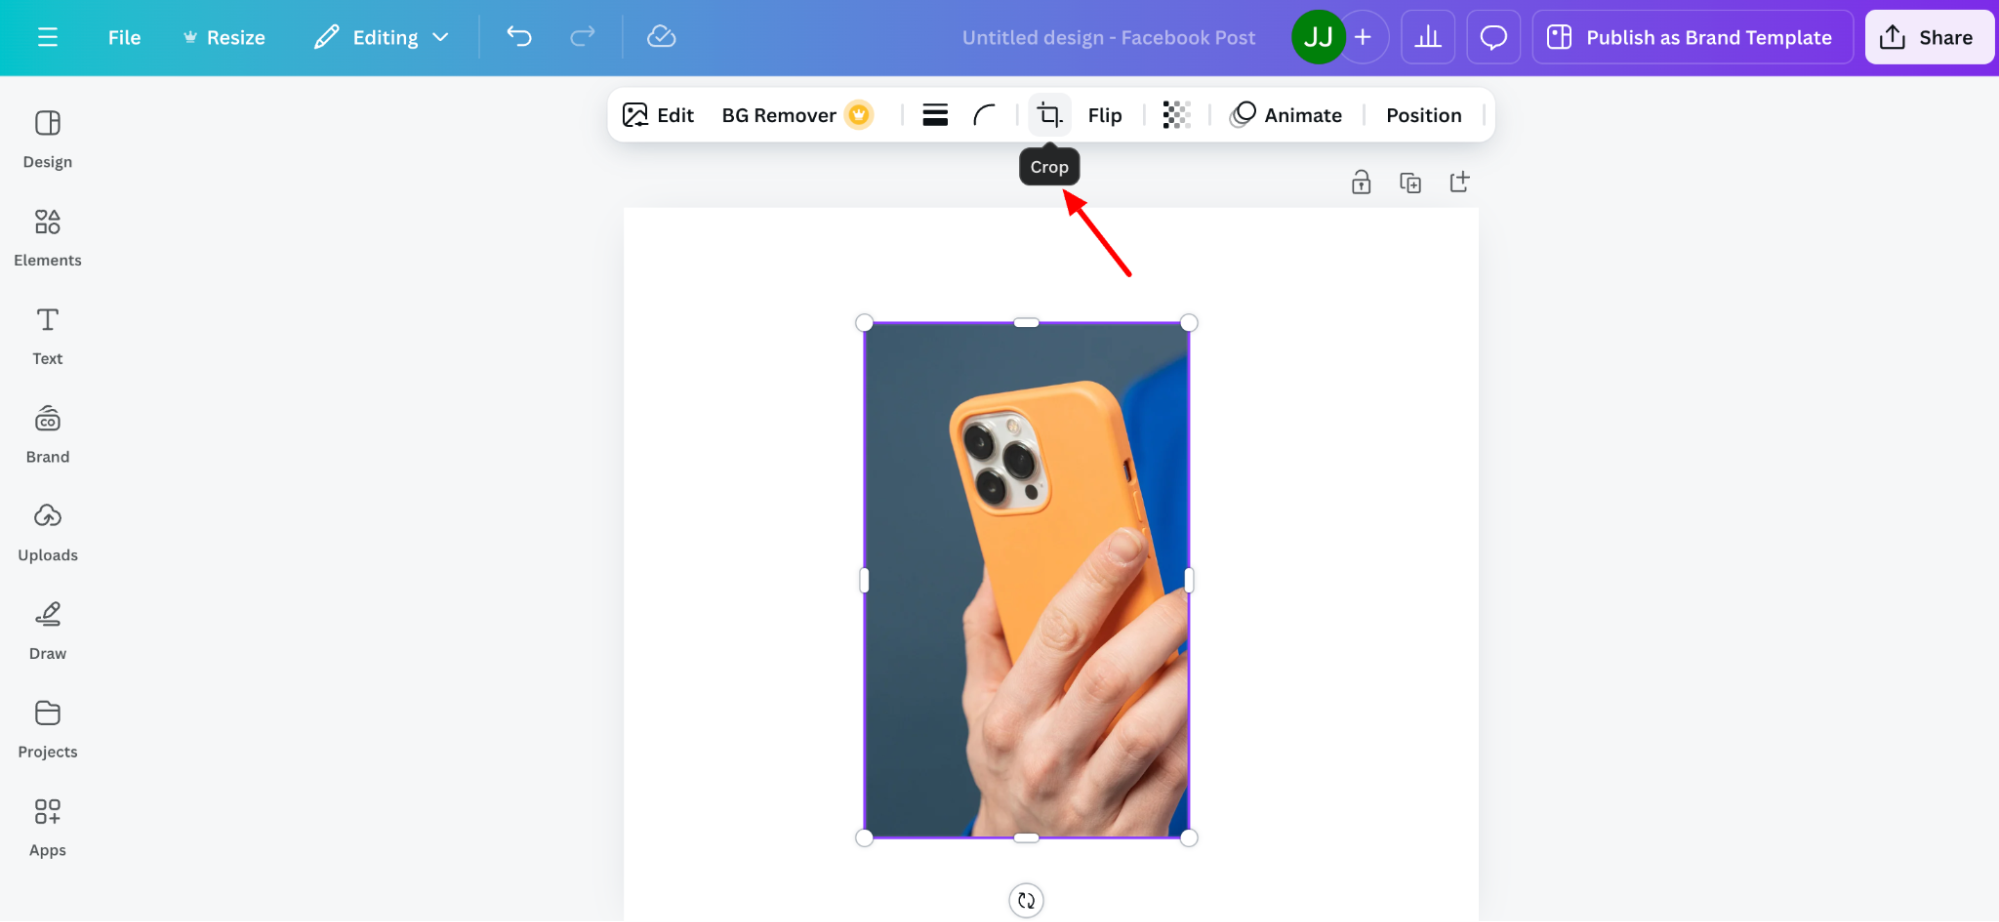Open the Projects sidebar panel

pos(47,730)
